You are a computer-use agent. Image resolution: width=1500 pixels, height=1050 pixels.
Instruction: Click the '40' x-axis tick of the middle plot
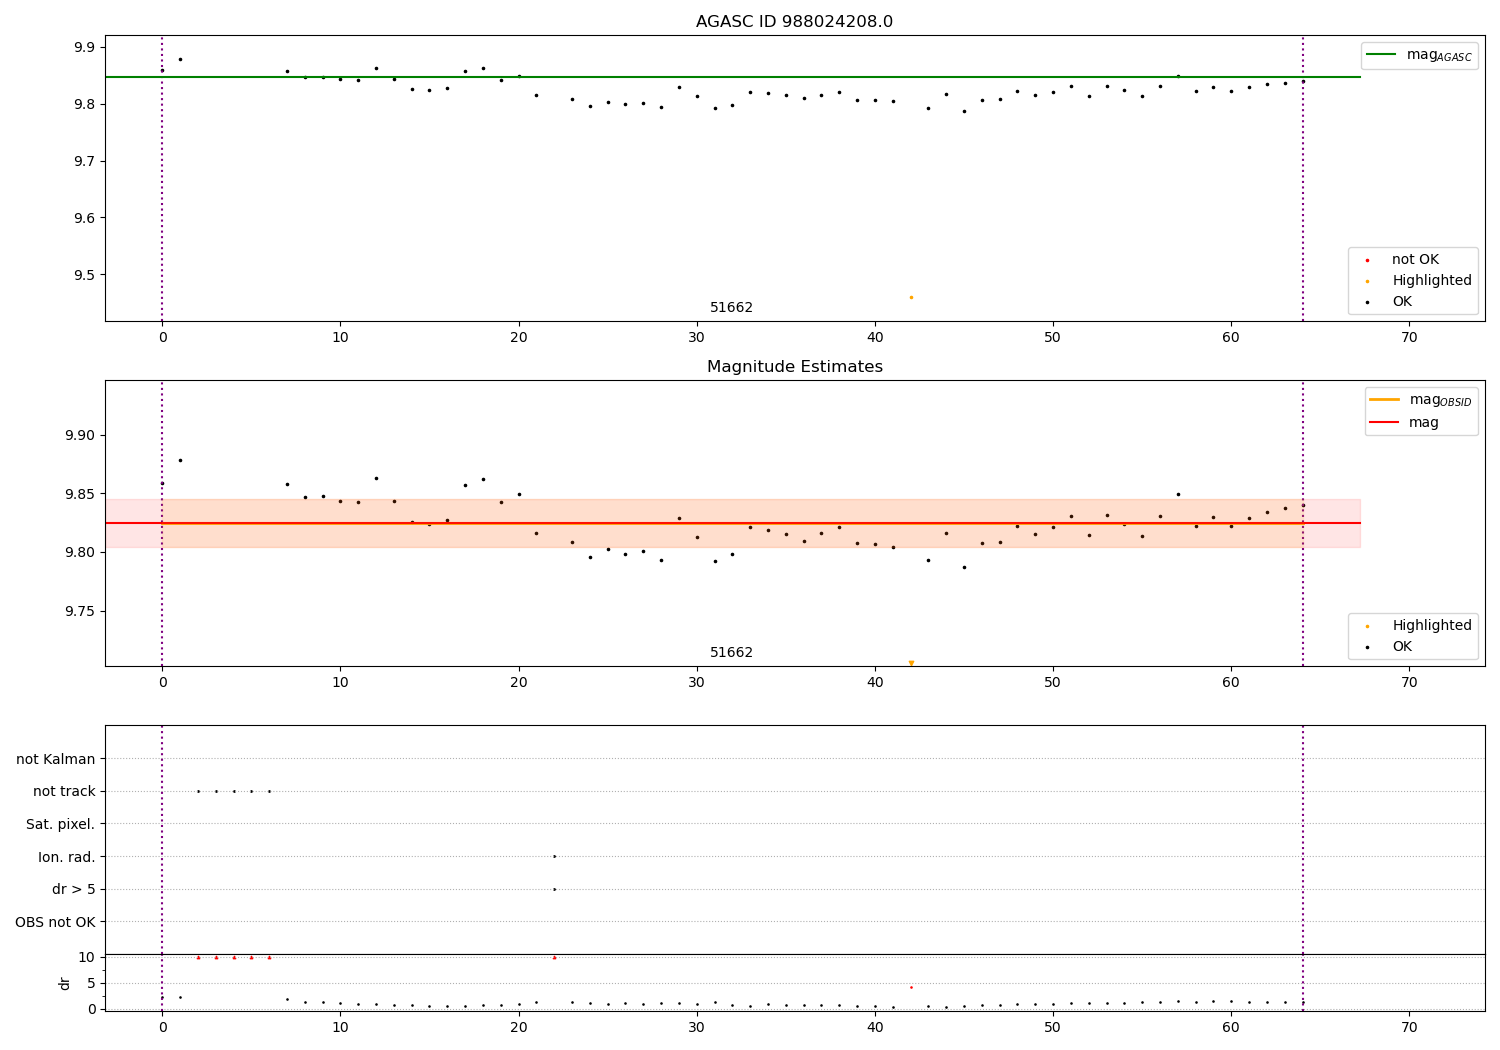(875, 683)
